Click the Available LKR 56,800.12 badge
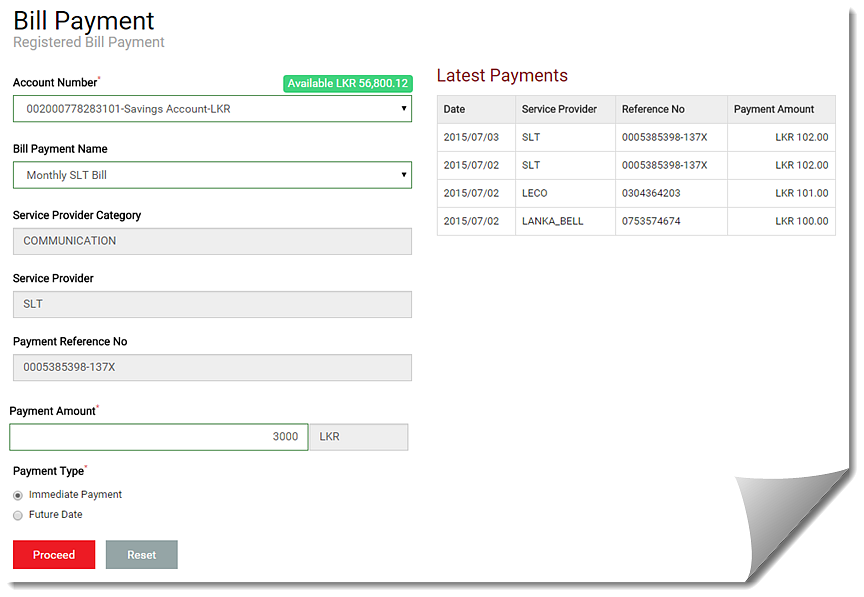The height and width of the screenshot is (597, 864). point(348,83)
